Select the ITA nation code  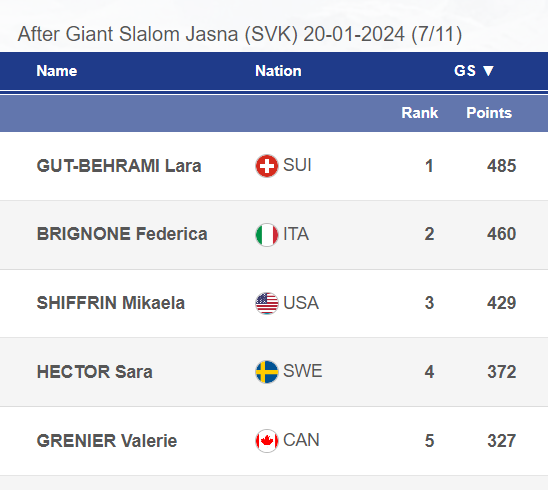tap(296, 234)
